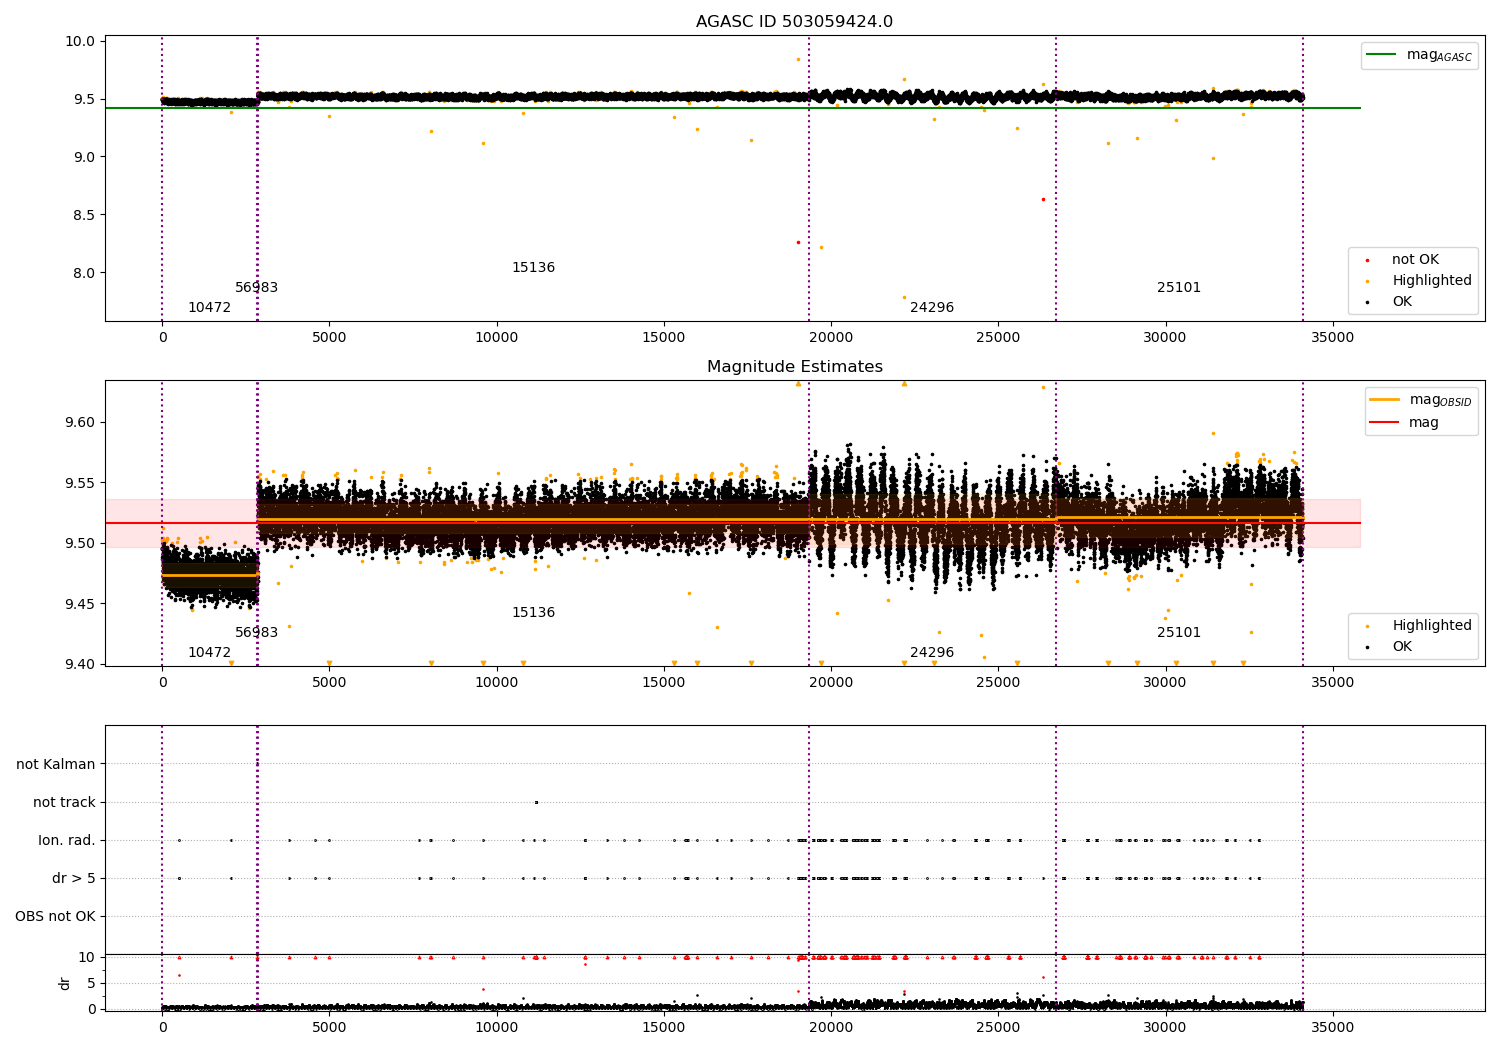Click the '9.40' y-tick of middle plot
Viewport: 1500px width, 1050px height.
[x=80, y=665]
